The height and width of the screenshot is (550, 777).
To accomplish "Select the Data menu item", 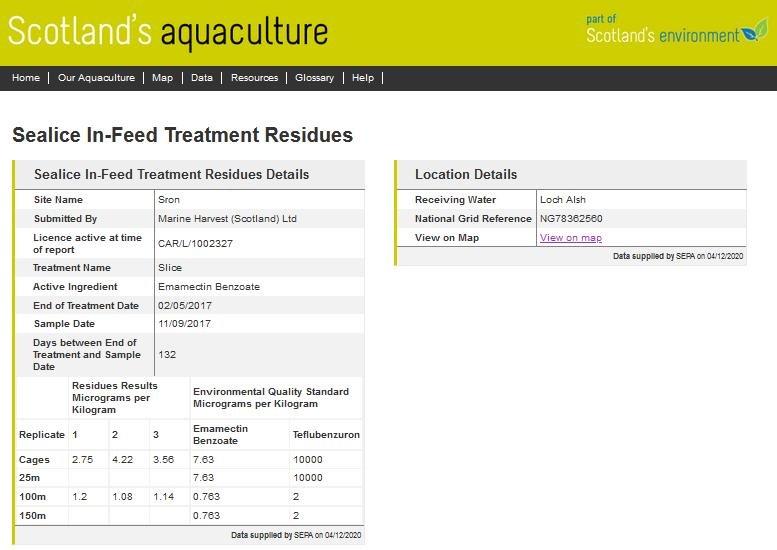I will [202, 78].
